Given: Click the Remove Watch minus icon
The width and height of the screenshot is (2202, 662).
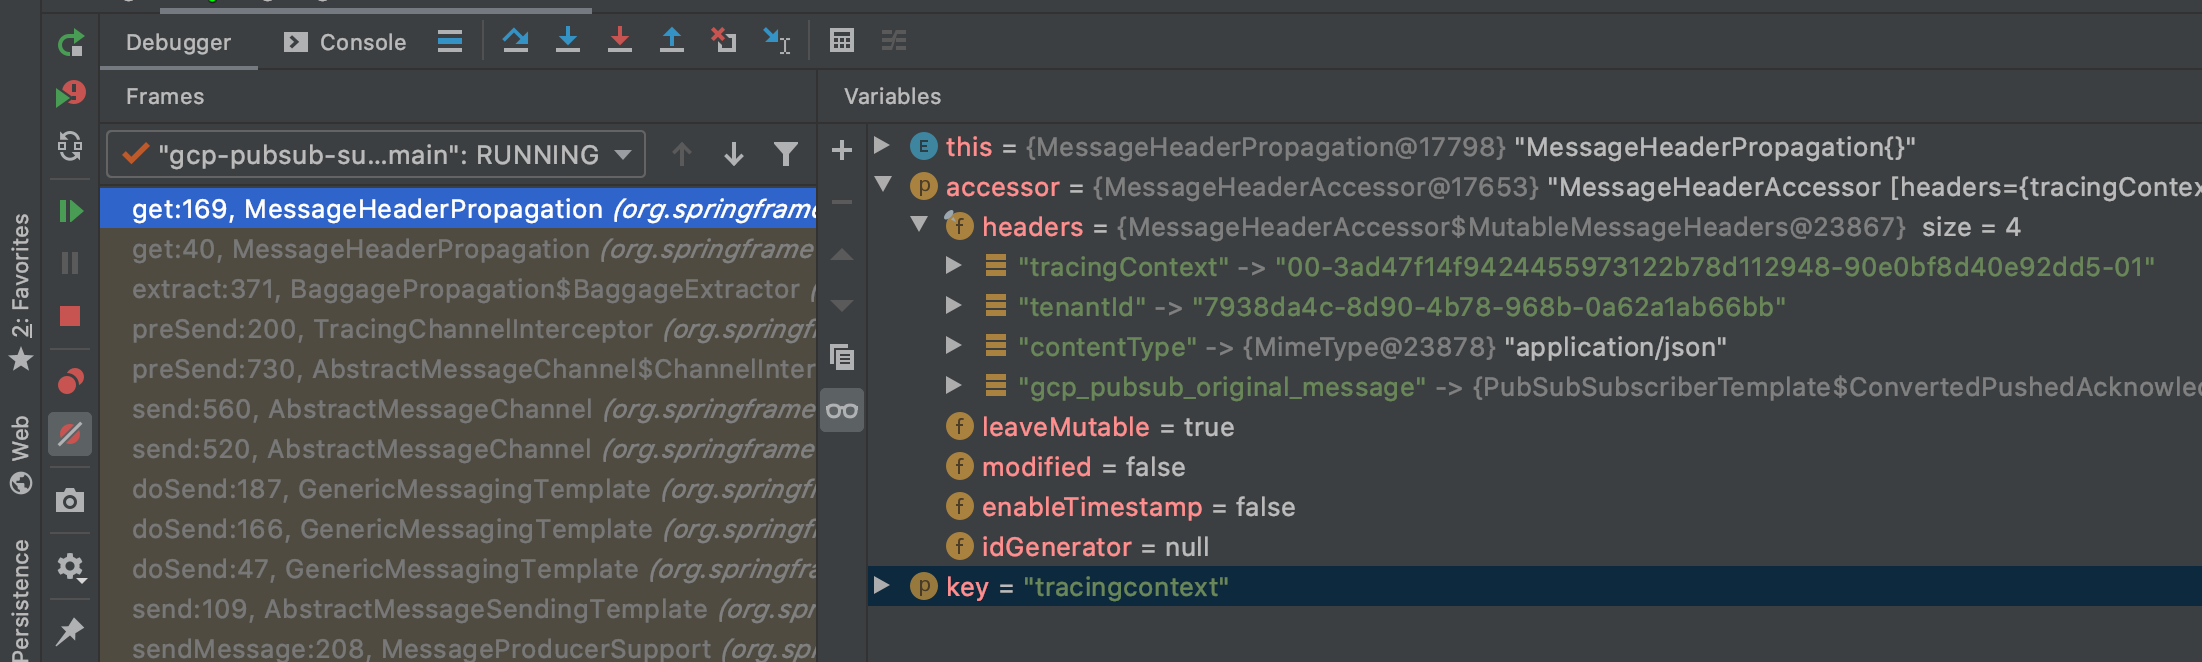Looking at the screenshot, I should tap(842, 202).
